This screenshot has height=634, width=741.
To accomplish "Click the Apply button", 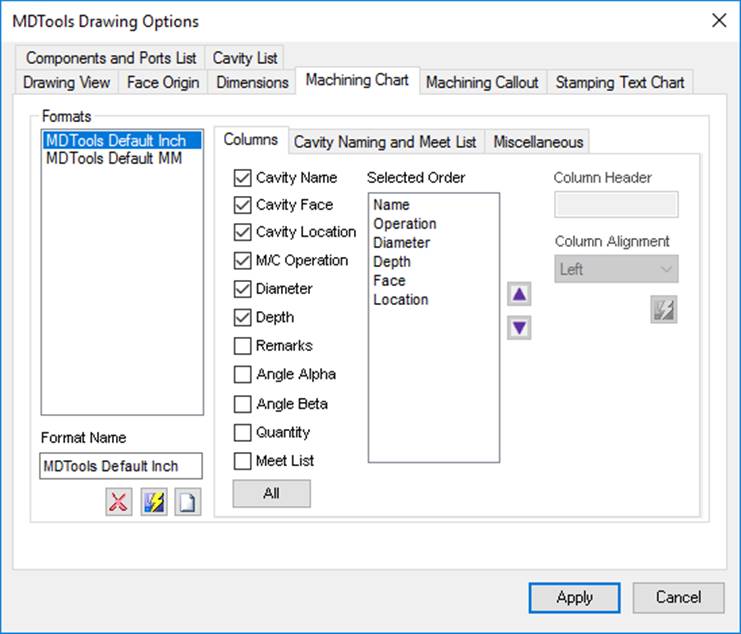I will [575, 598].
